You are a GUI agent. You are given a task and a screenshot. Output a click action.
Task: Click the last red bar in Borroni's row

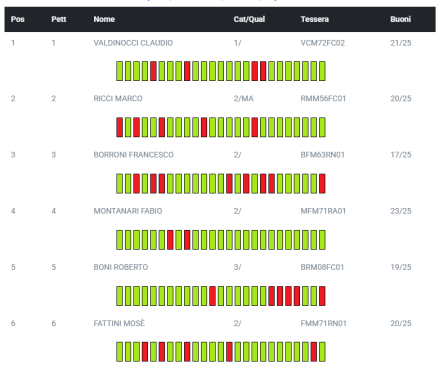click(x=322, y=183)
